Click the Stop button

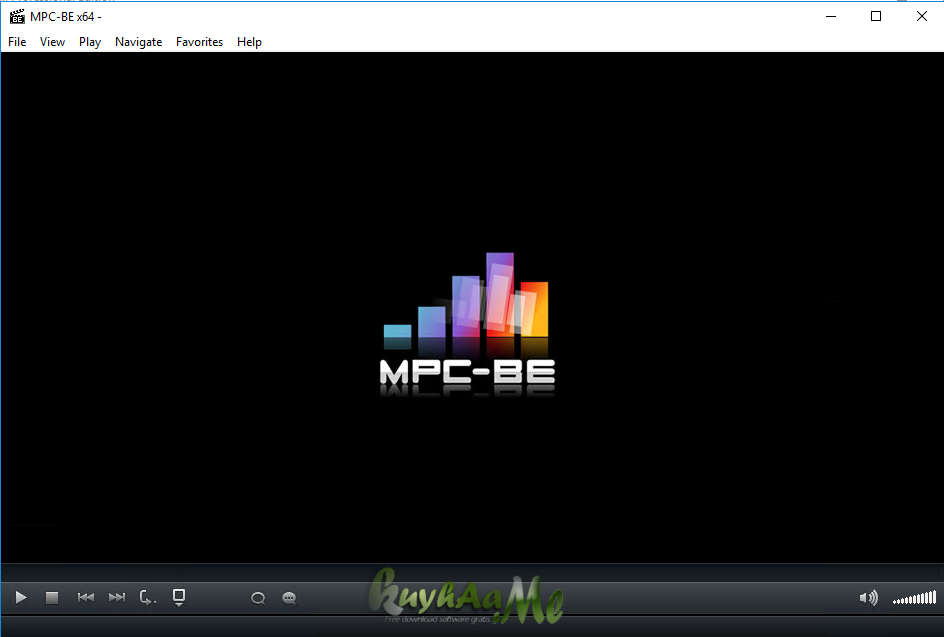52,597
